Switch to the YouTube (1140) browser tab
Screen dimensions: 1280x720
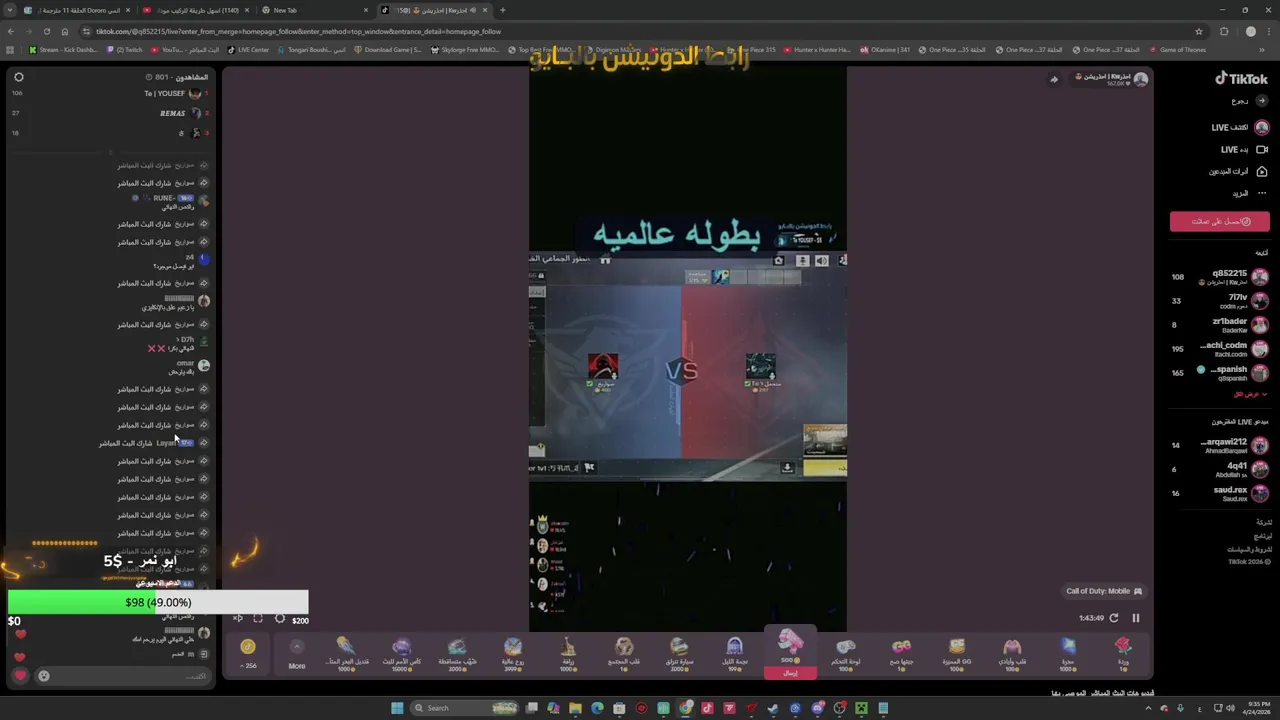194,10
